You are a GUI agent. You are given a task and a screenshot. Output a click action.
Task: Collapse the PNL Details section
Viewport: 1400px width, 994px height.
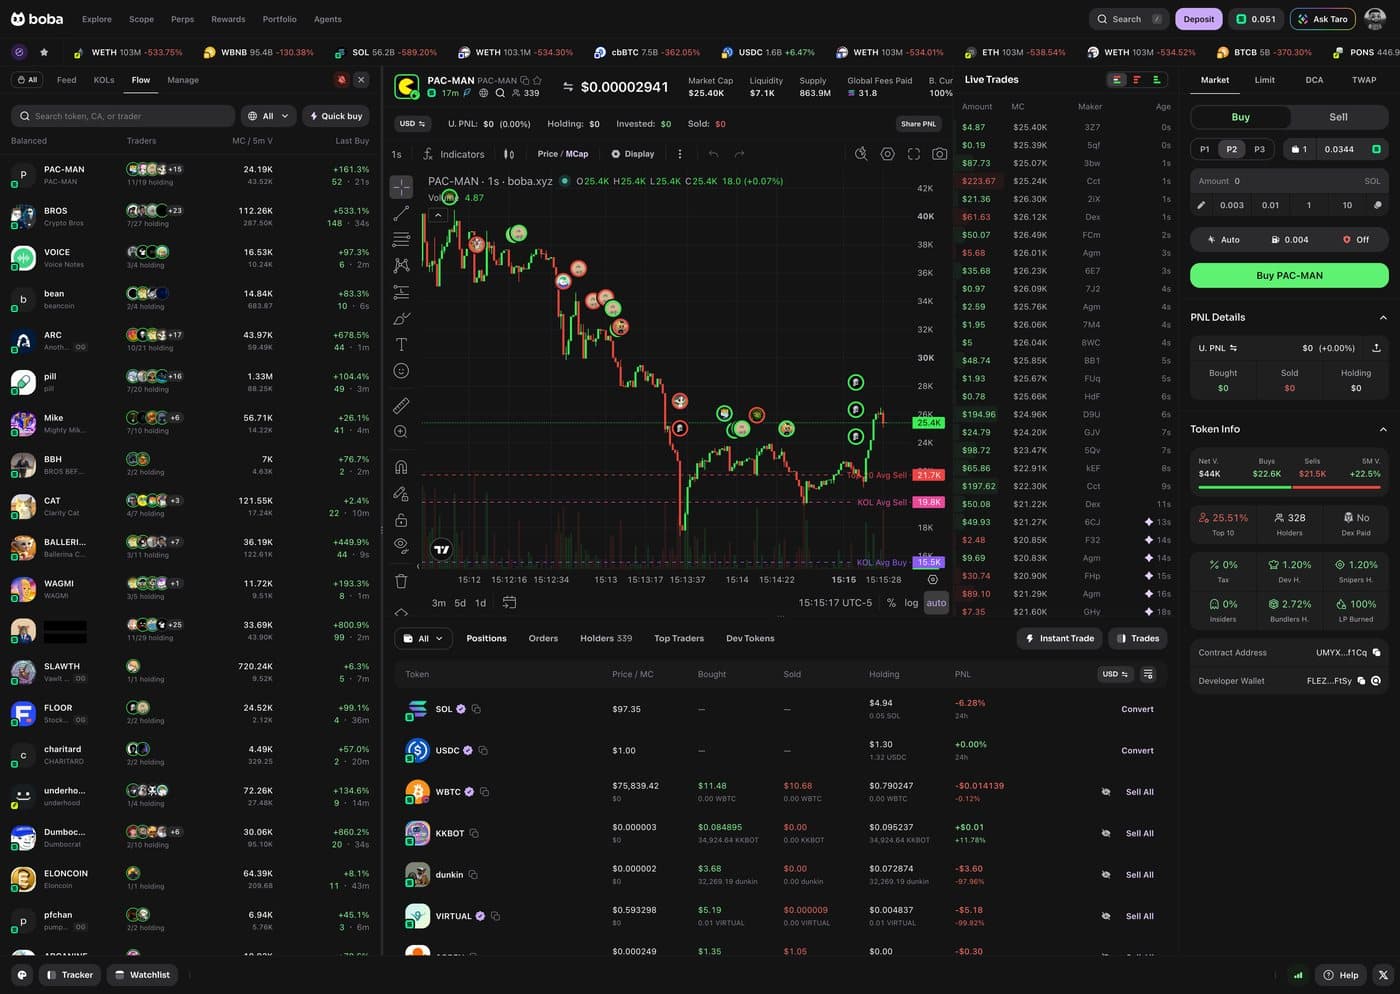click(1383, 317)
